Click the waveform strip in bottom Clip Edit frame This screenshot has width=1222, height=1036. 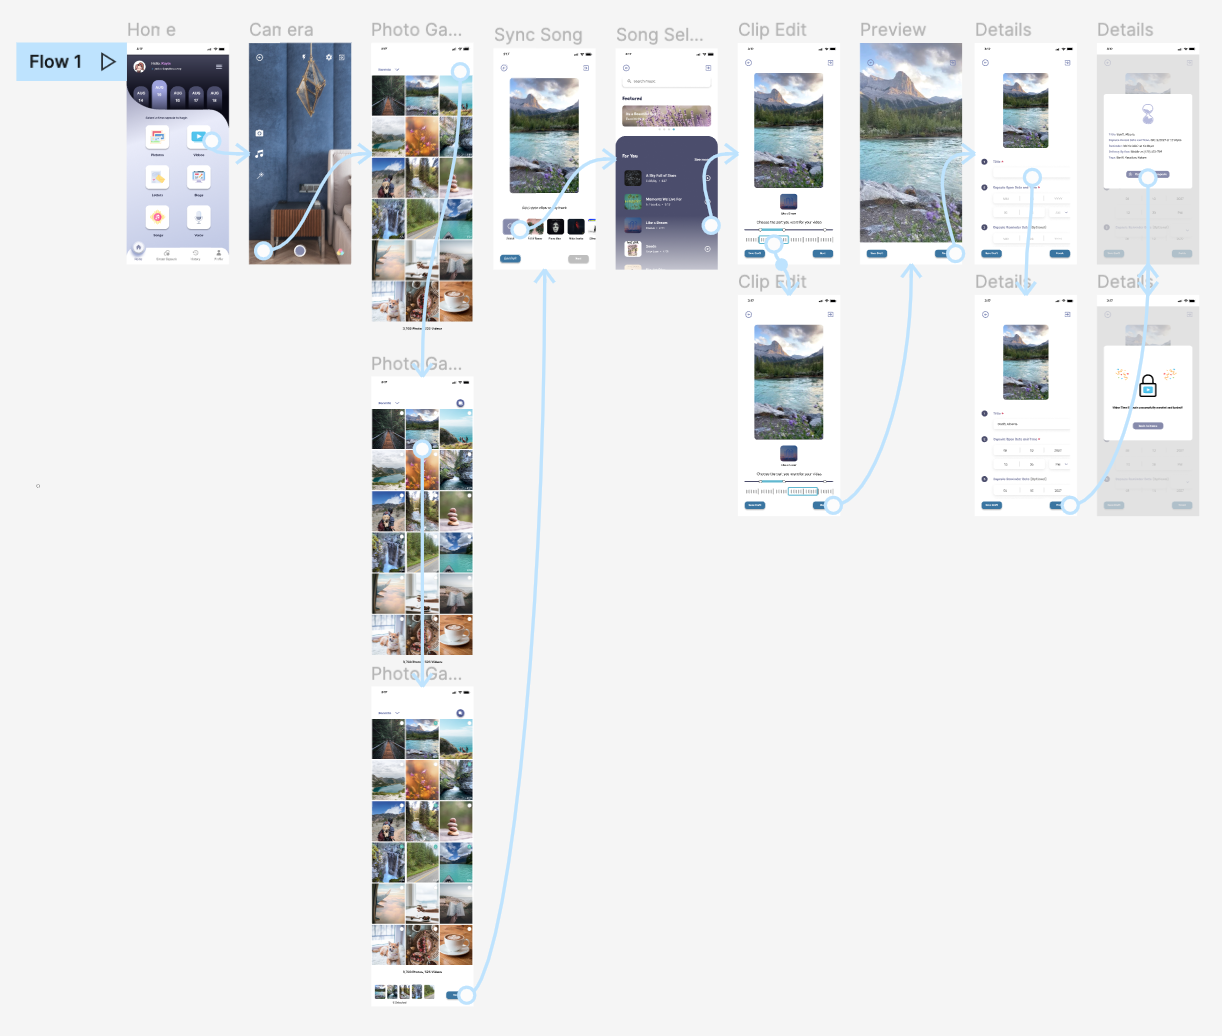coord(789,491)
